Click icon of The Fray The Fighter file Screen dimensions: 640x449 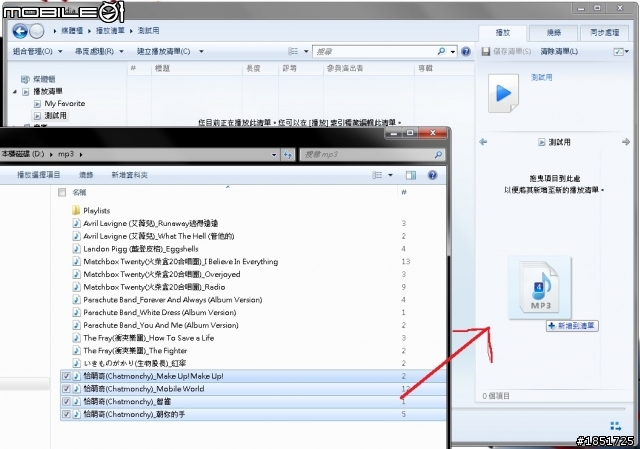click(76, 351)
